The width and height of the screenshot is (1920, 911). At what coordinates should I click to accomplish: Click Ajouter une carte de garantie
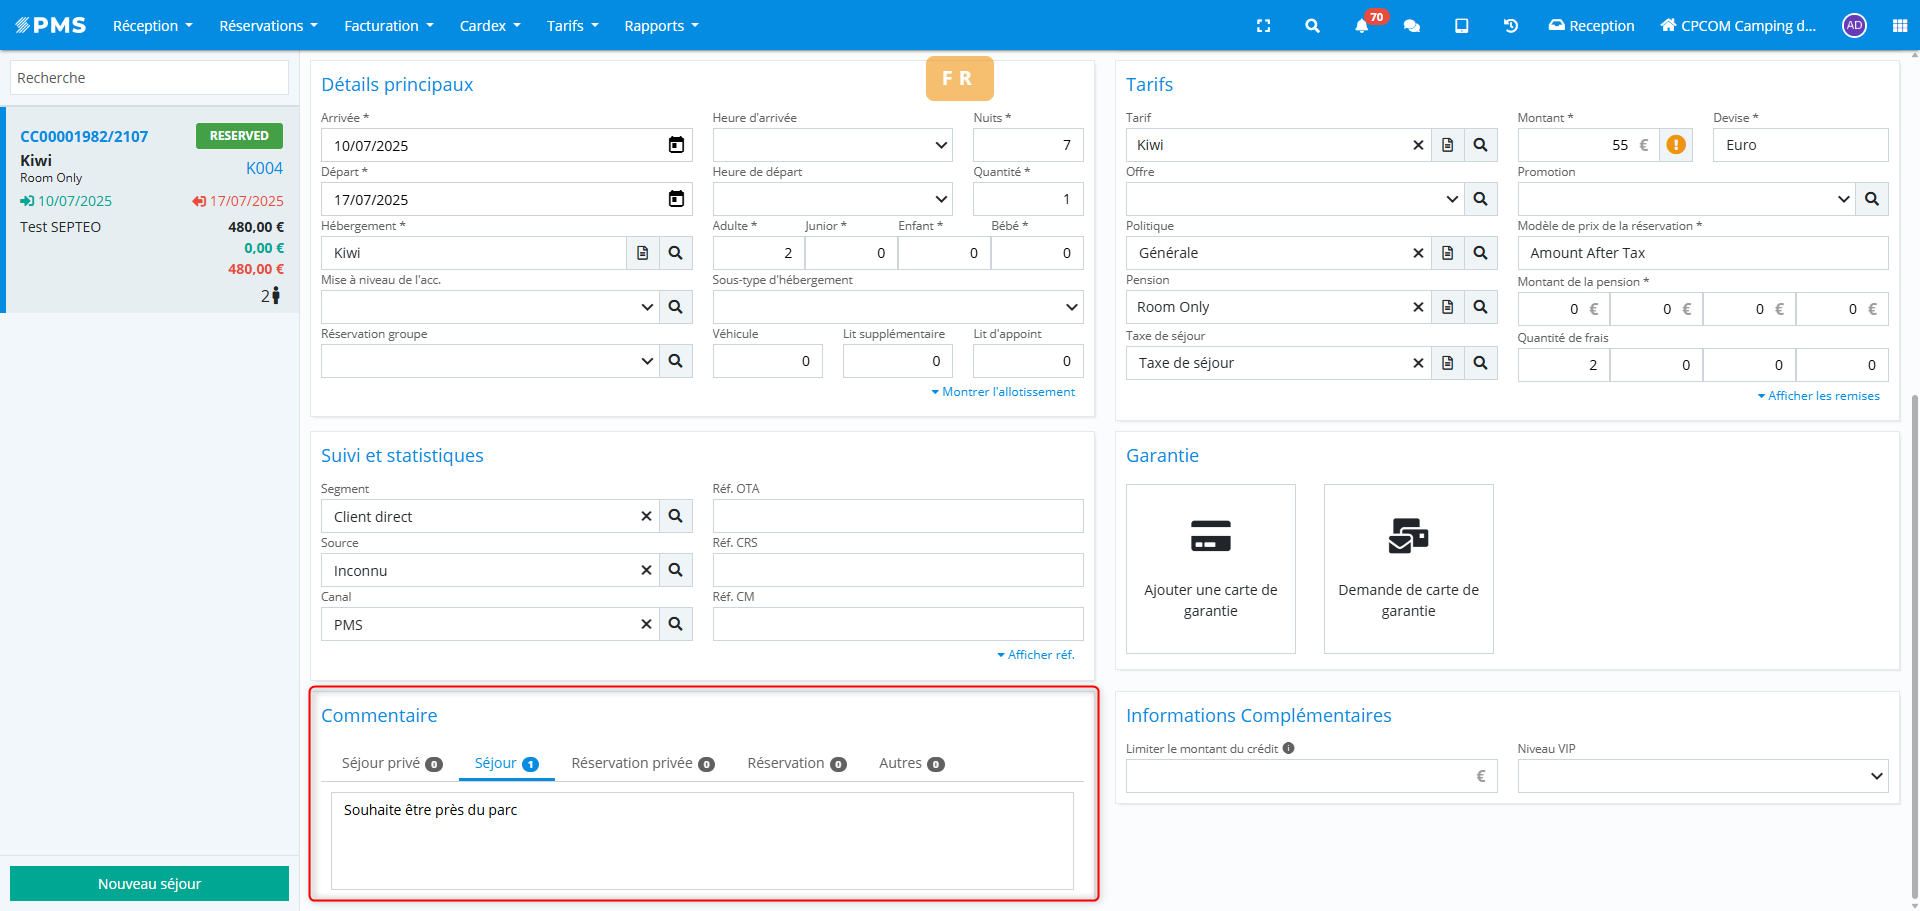pos(1210,569)
